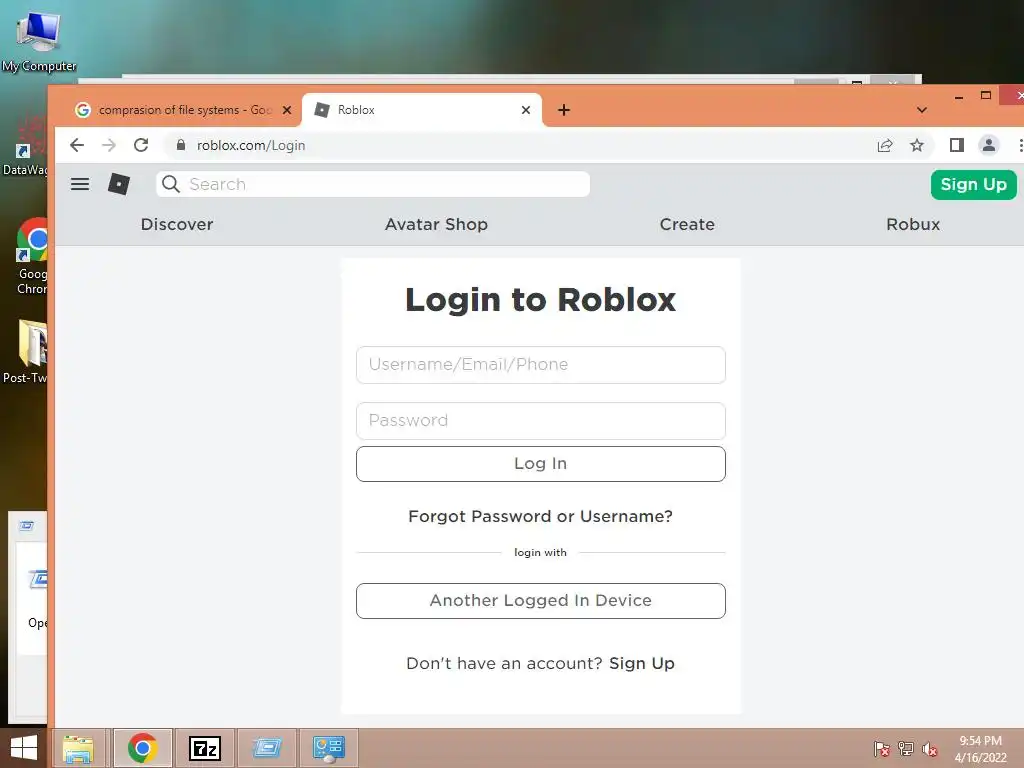1024x768 pixels.
Task: Open the network status tray icon
Action: click(x=906, y=749)
